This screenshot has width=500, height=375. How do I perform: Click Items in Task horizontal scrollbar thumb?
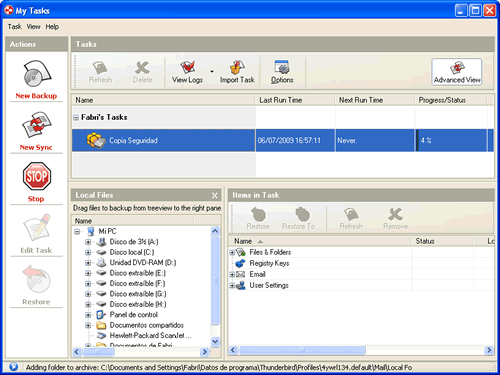tap(302, 350)
